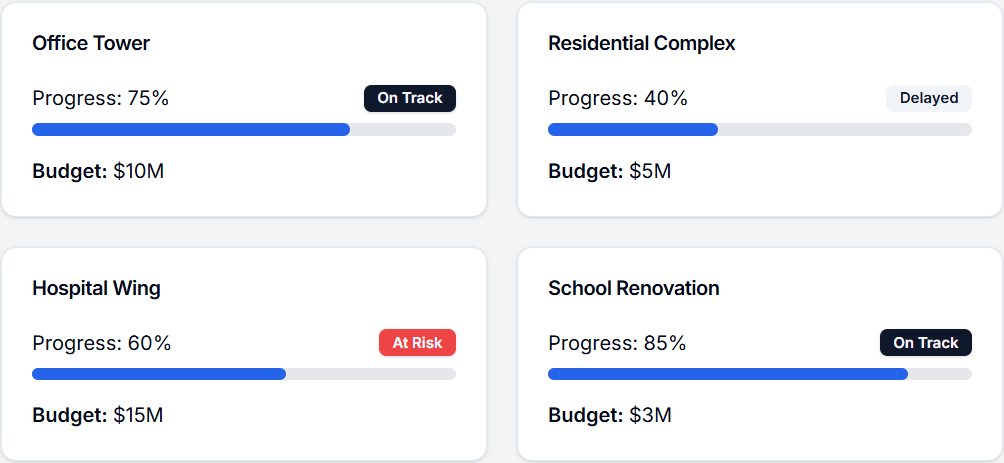Screen dimensions: 1004x463
Task: Click the Delayed status badge
Action: pyautogui.click(x=929, y=98)
